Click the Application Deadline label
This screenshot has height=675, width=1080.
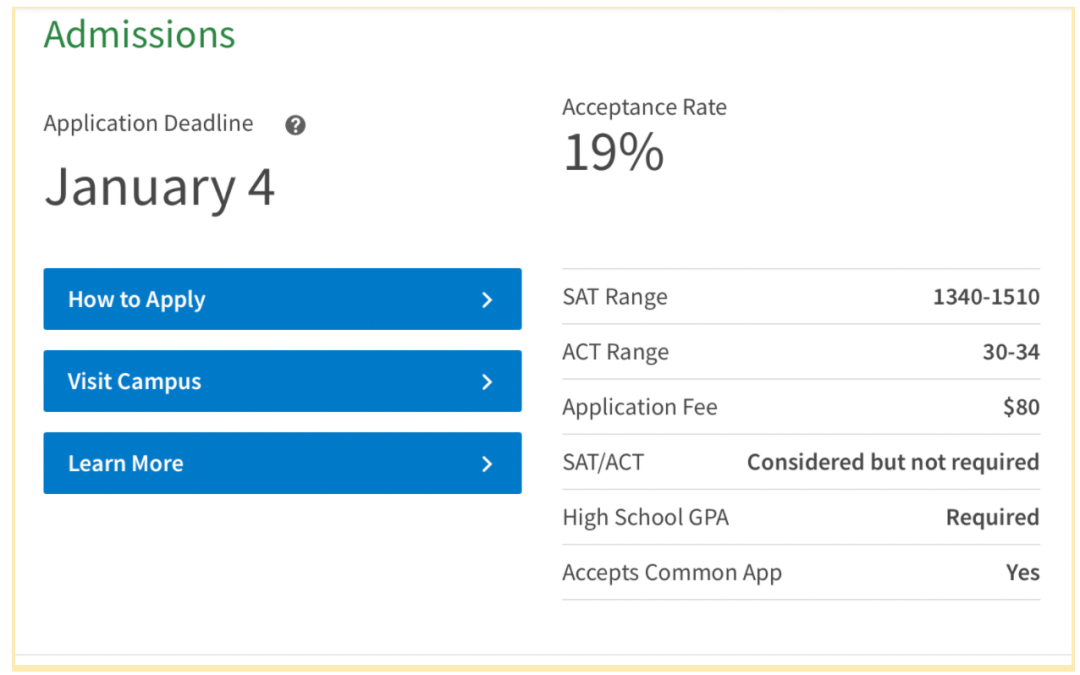click(x=149, y=124)
